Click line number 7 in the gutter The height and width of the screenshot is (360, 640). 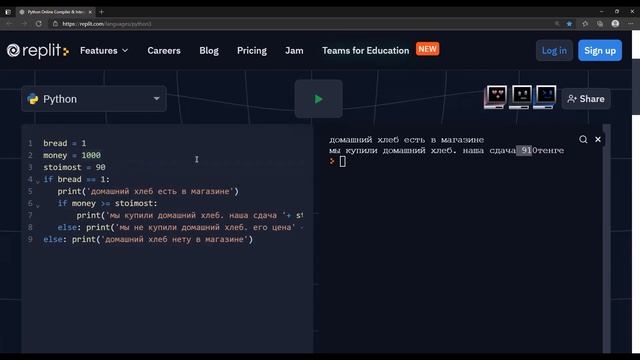coord(30,216)
